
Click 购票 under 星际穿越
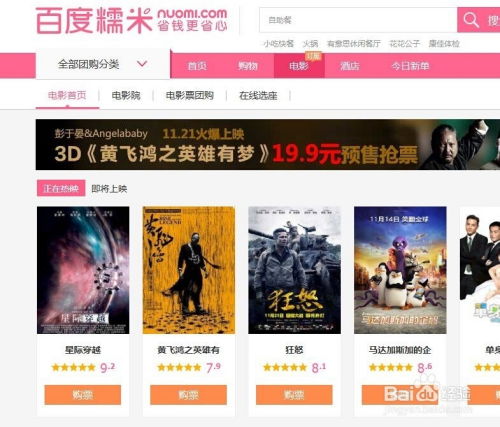pos(83,395)
